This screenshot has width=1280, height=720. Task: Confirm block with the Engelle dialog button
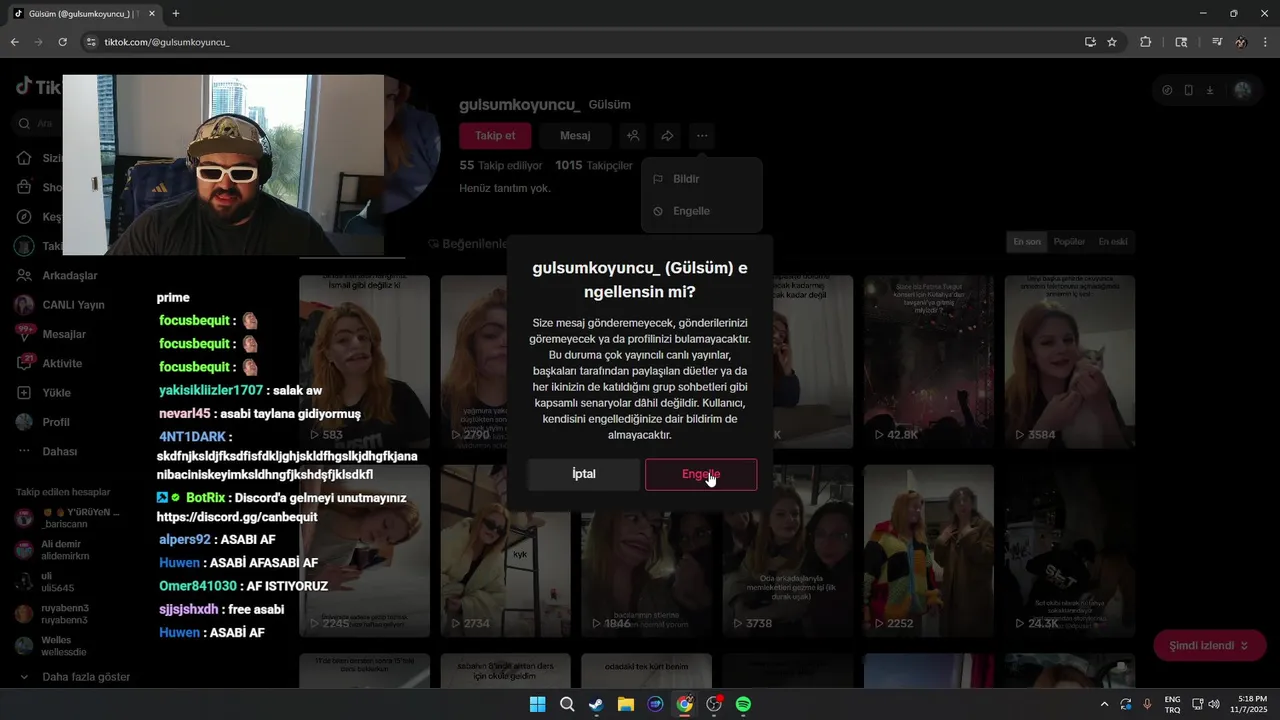click(x=701, y=474)
